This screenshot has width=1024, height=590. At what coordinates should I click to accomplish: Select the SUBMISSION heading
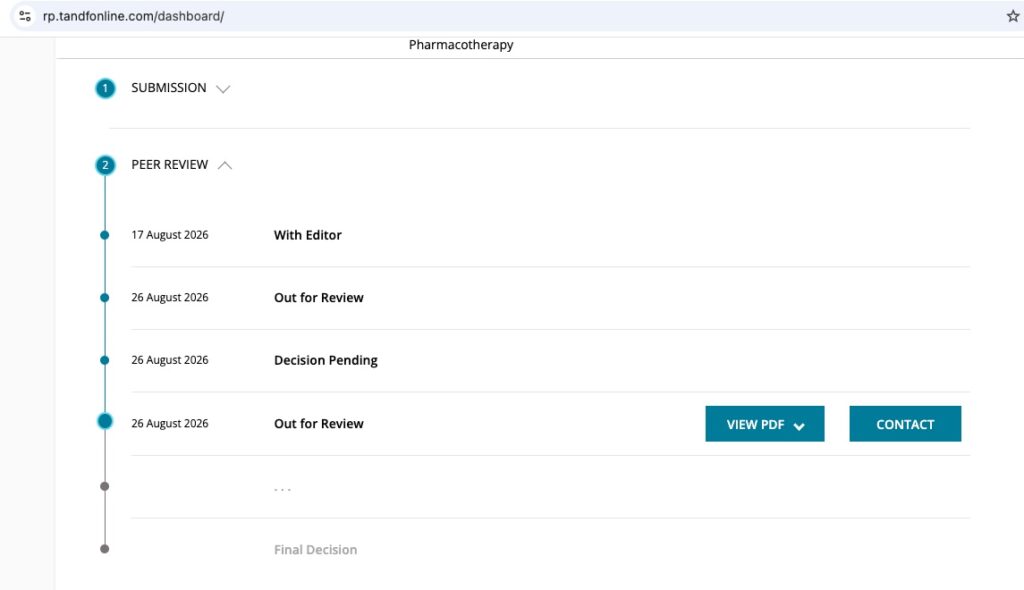(x=168, y=88)
